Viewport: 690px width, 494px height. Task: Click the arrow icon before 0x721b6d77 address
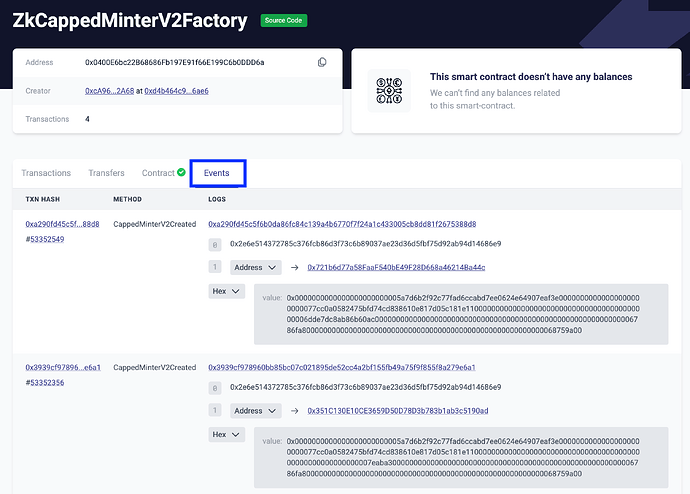tap(295, 267)
